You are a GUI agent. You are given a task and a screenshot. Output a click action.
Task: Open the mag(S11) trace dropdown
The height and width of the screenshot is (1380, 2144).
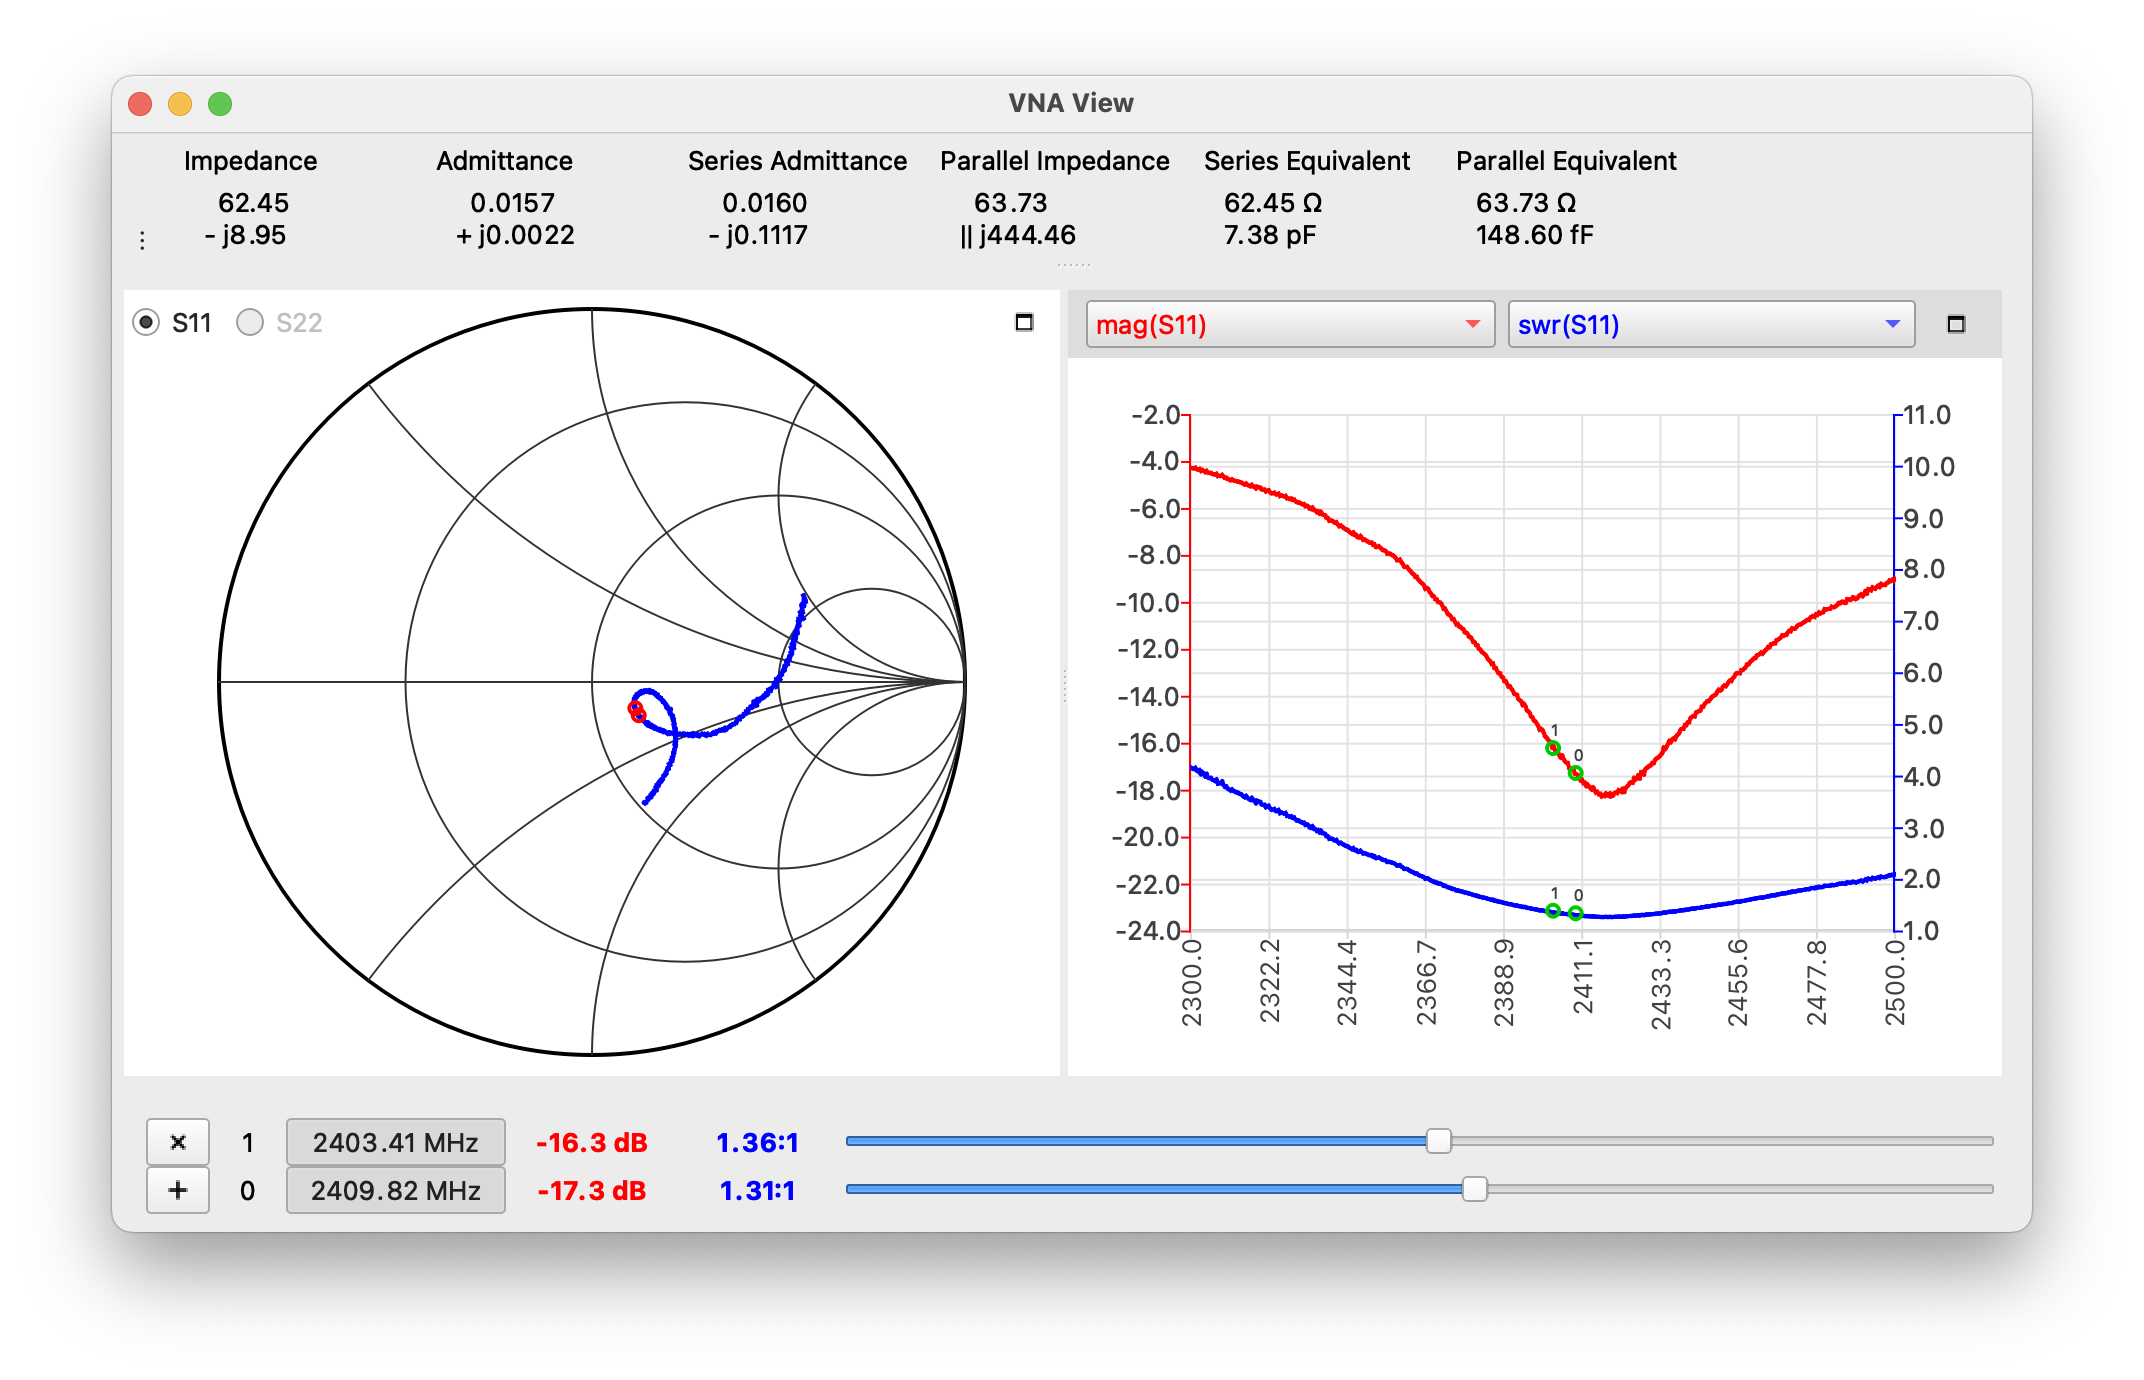point(1290,324)
